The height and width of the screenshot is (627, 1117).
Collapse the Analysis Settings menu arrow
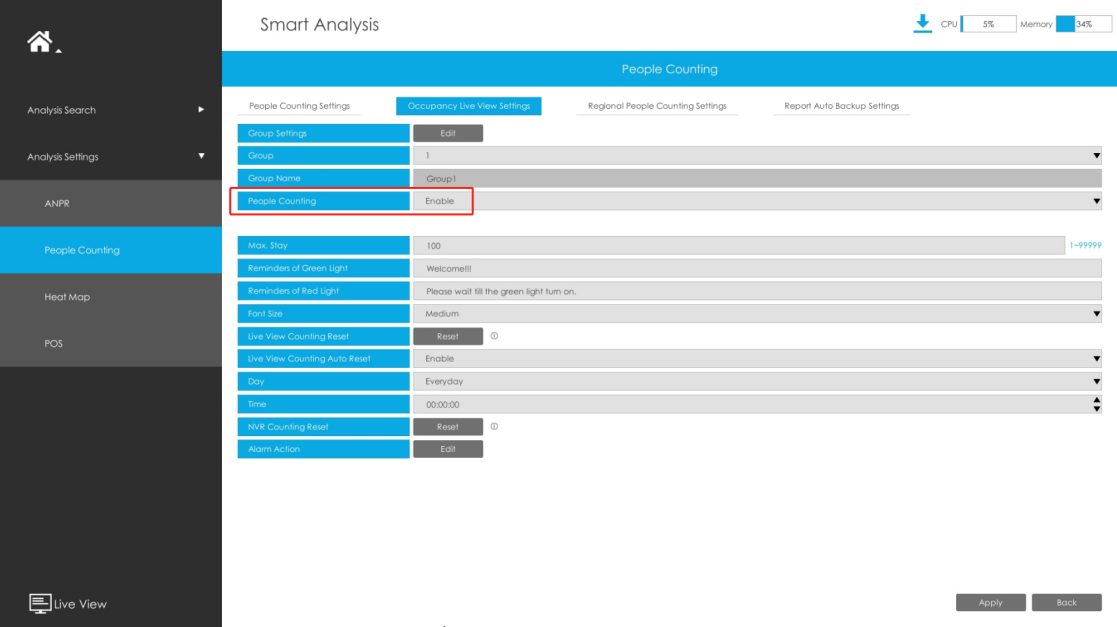click(x=201, y=156)
